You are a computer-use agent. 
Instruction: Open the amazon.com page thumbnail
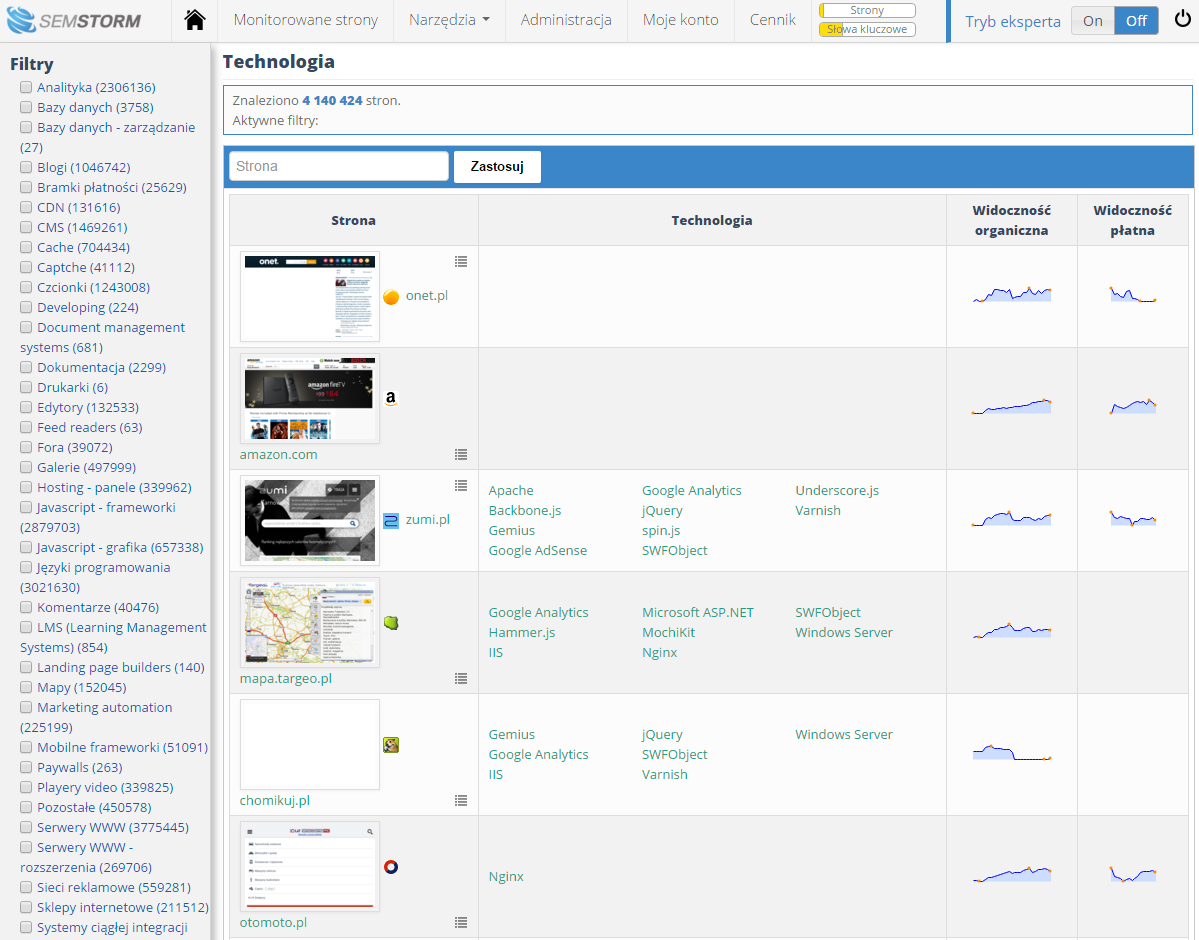point(310,398)
